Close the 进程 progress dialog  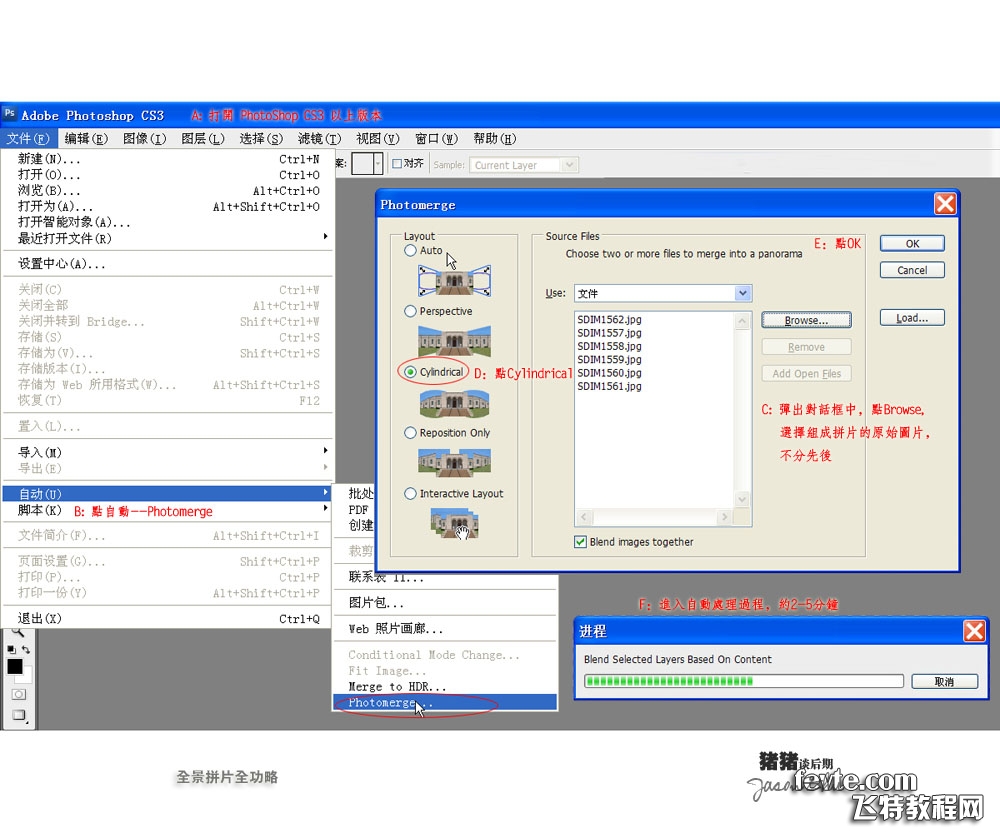[974, 631]
